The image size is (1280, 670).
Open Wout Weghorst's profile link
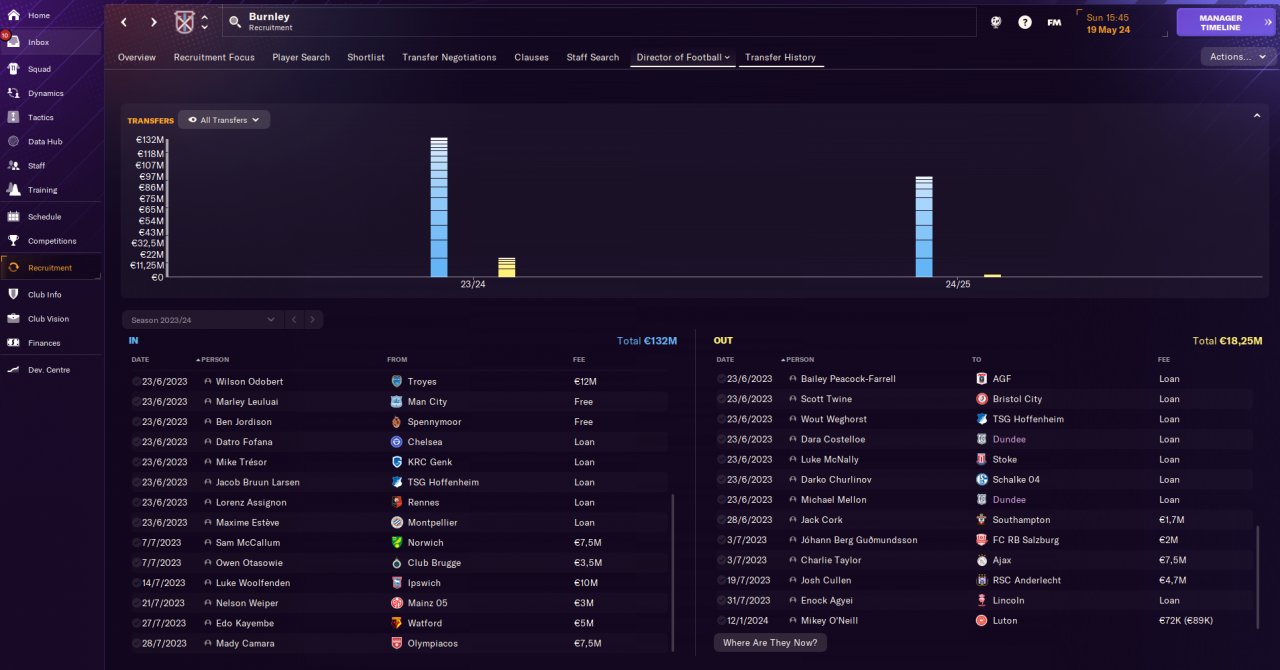click(834, 419)
